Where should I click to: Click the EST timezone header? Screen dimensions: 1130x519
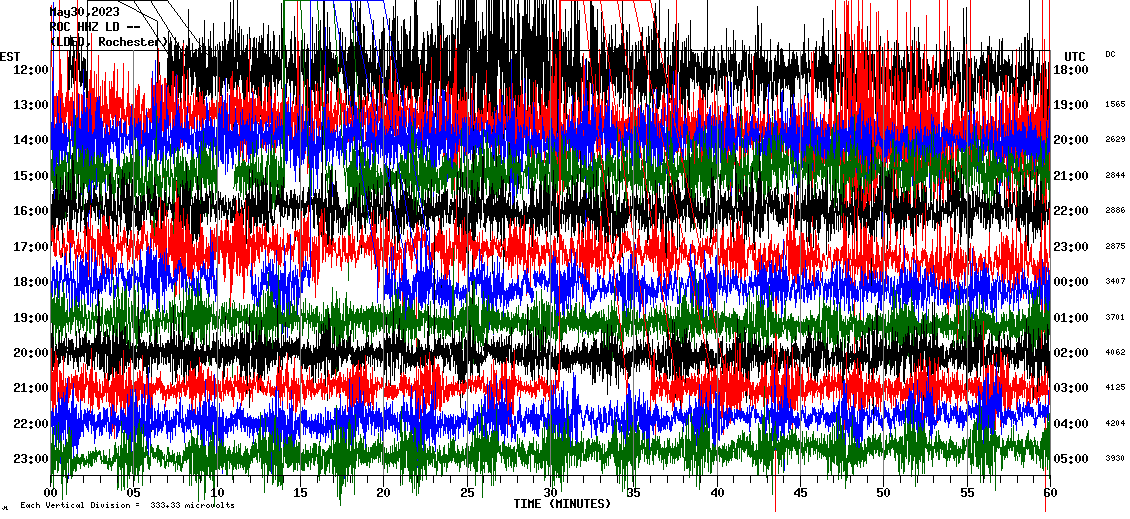pyautogui.click(x=9, y=56)
